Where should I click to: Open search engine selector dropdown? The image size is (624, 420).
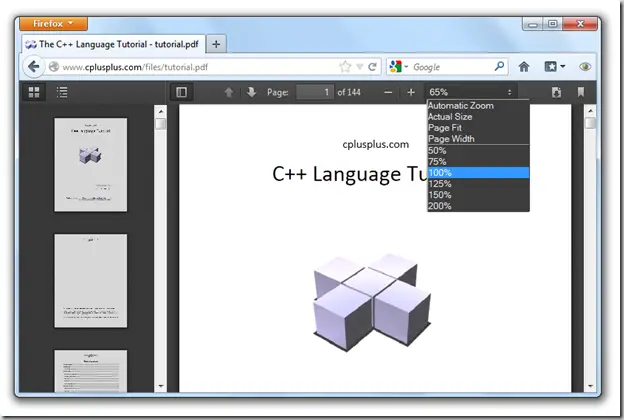[x=399, y=66]
